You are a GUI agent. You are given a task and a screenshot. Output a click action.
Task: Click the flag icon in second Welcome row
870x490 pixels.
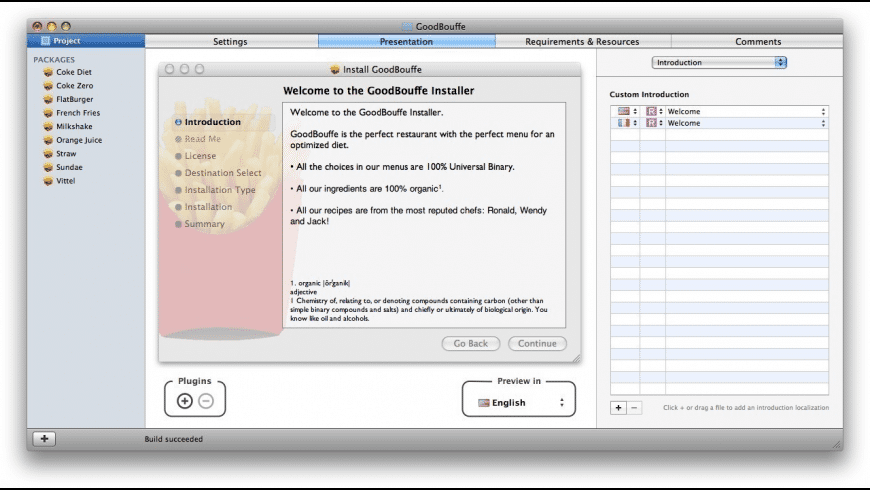624,123
